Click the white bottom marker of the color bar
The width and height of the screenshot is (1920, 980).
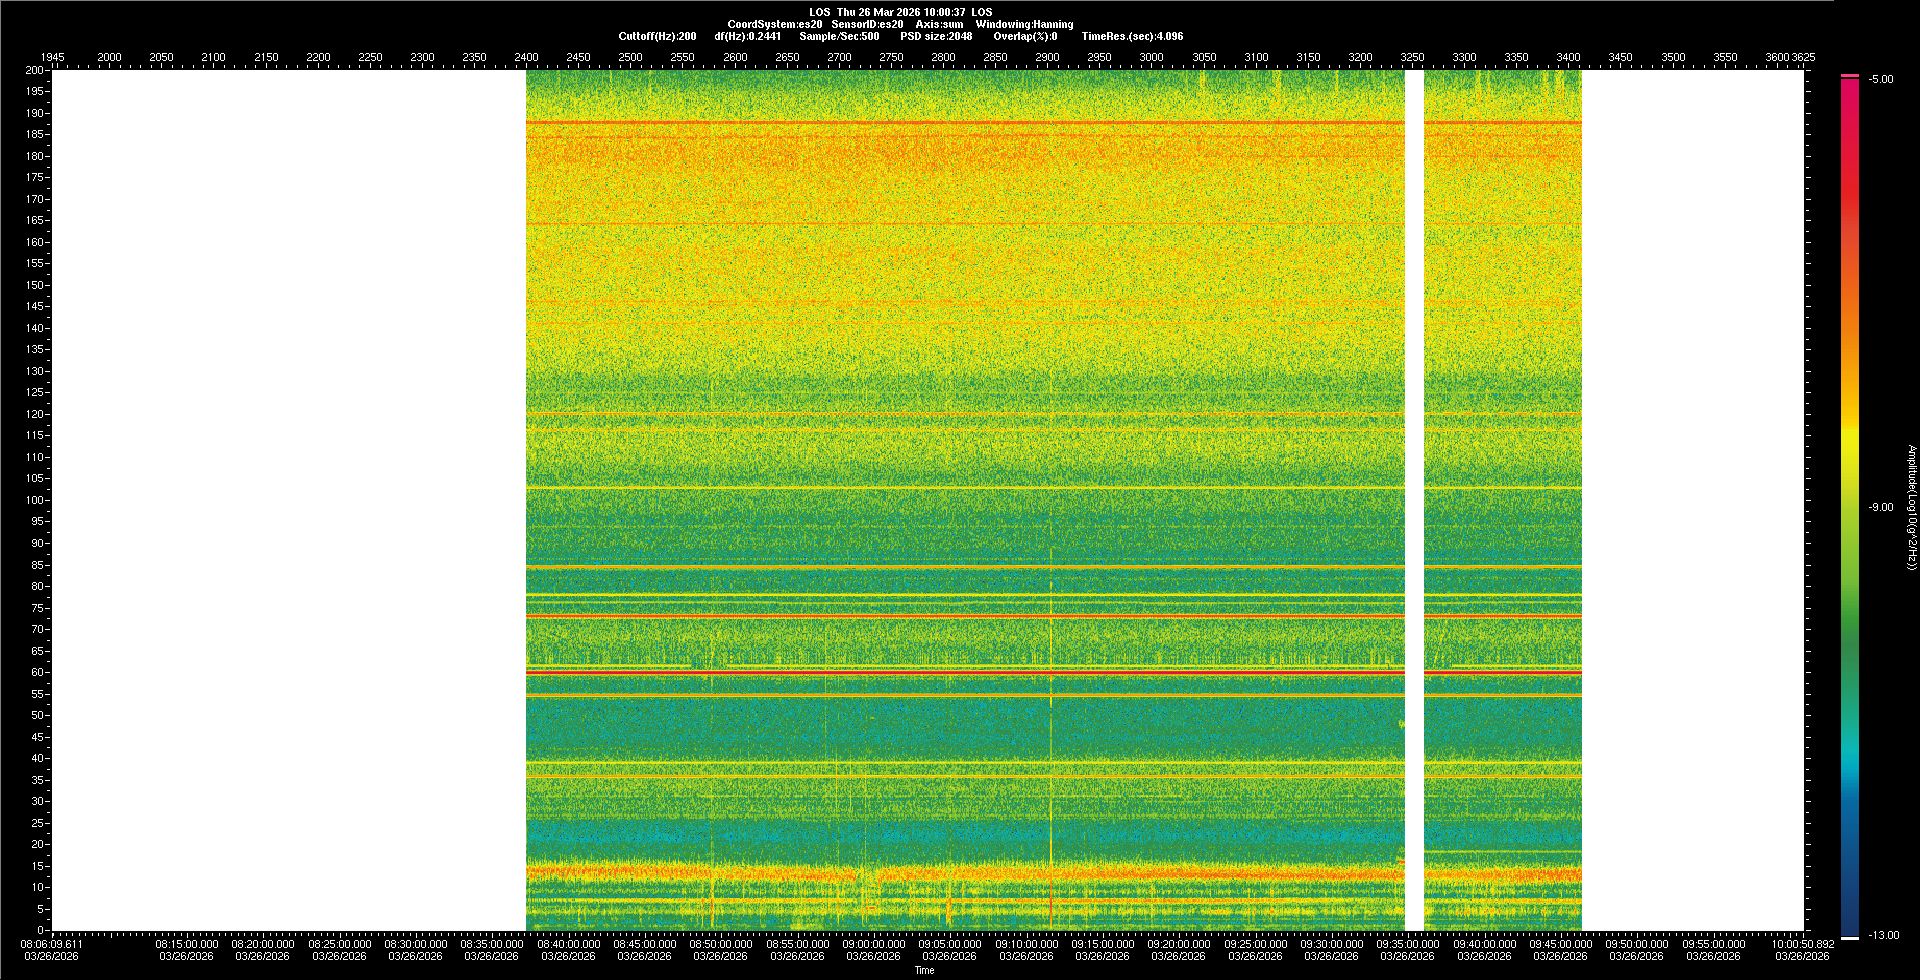[x=1850, y=937]
